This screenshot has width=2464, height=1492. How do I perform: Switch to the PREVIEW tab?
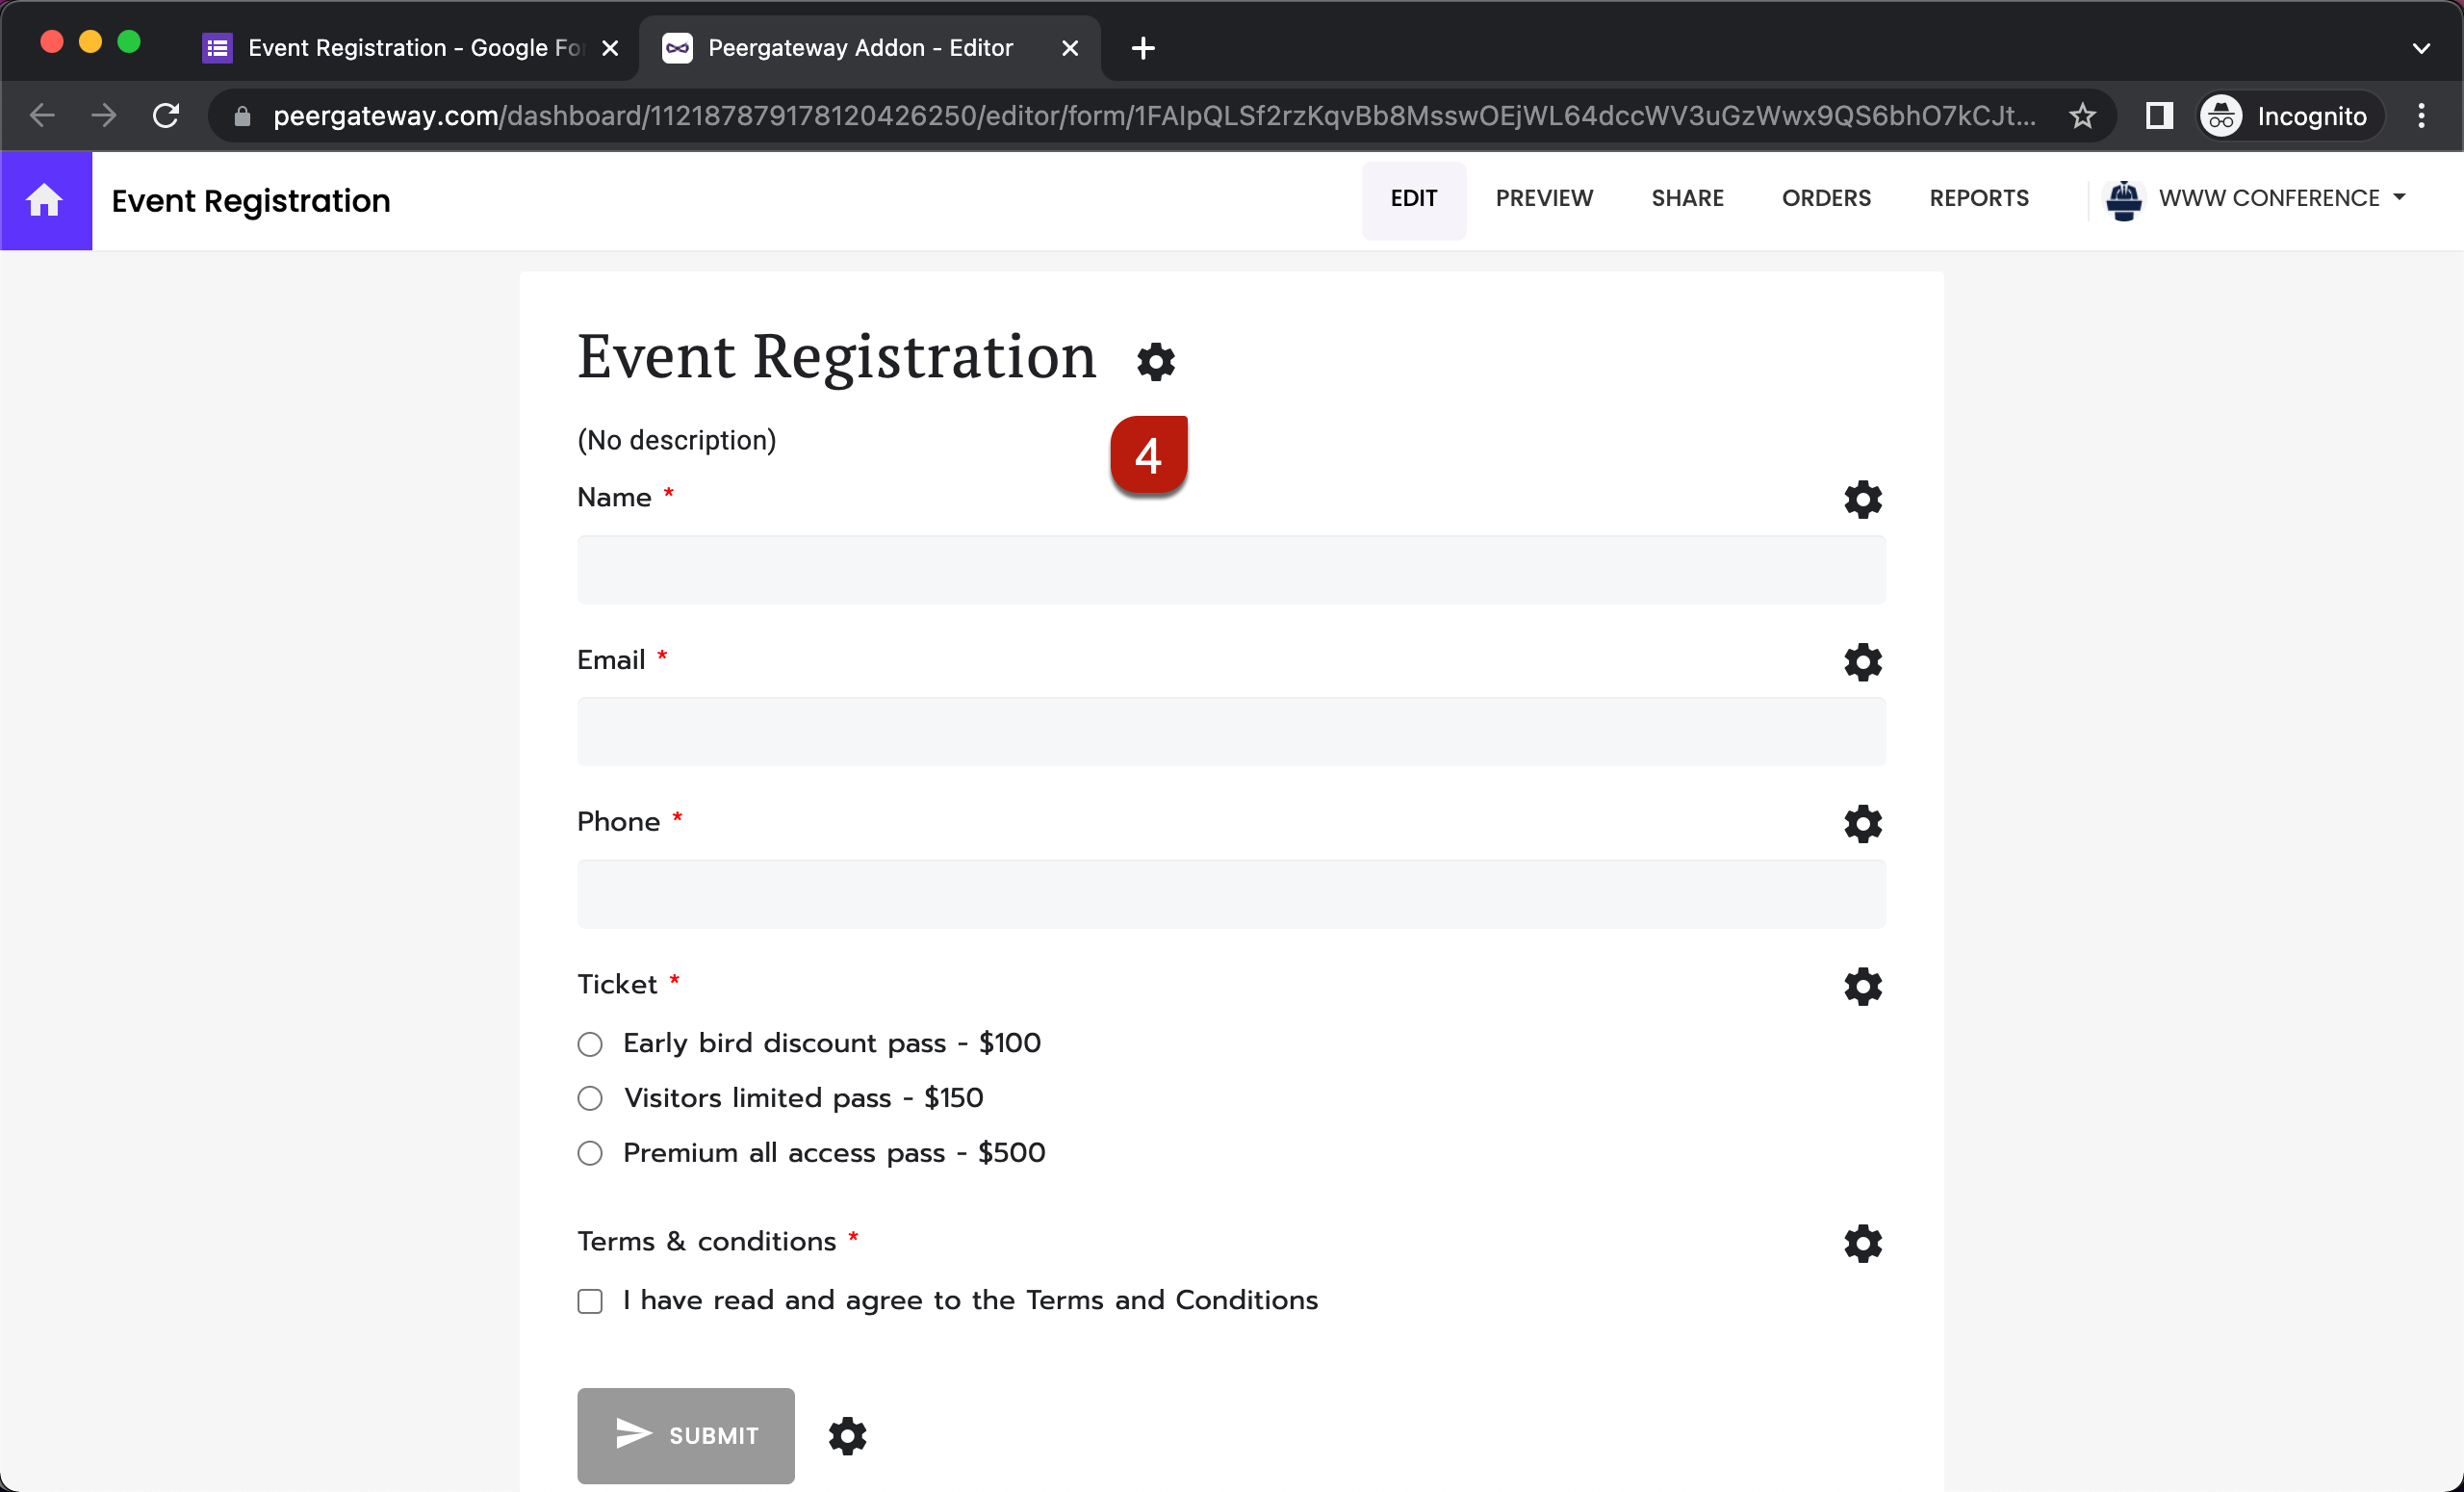(x=1544, y=198)
